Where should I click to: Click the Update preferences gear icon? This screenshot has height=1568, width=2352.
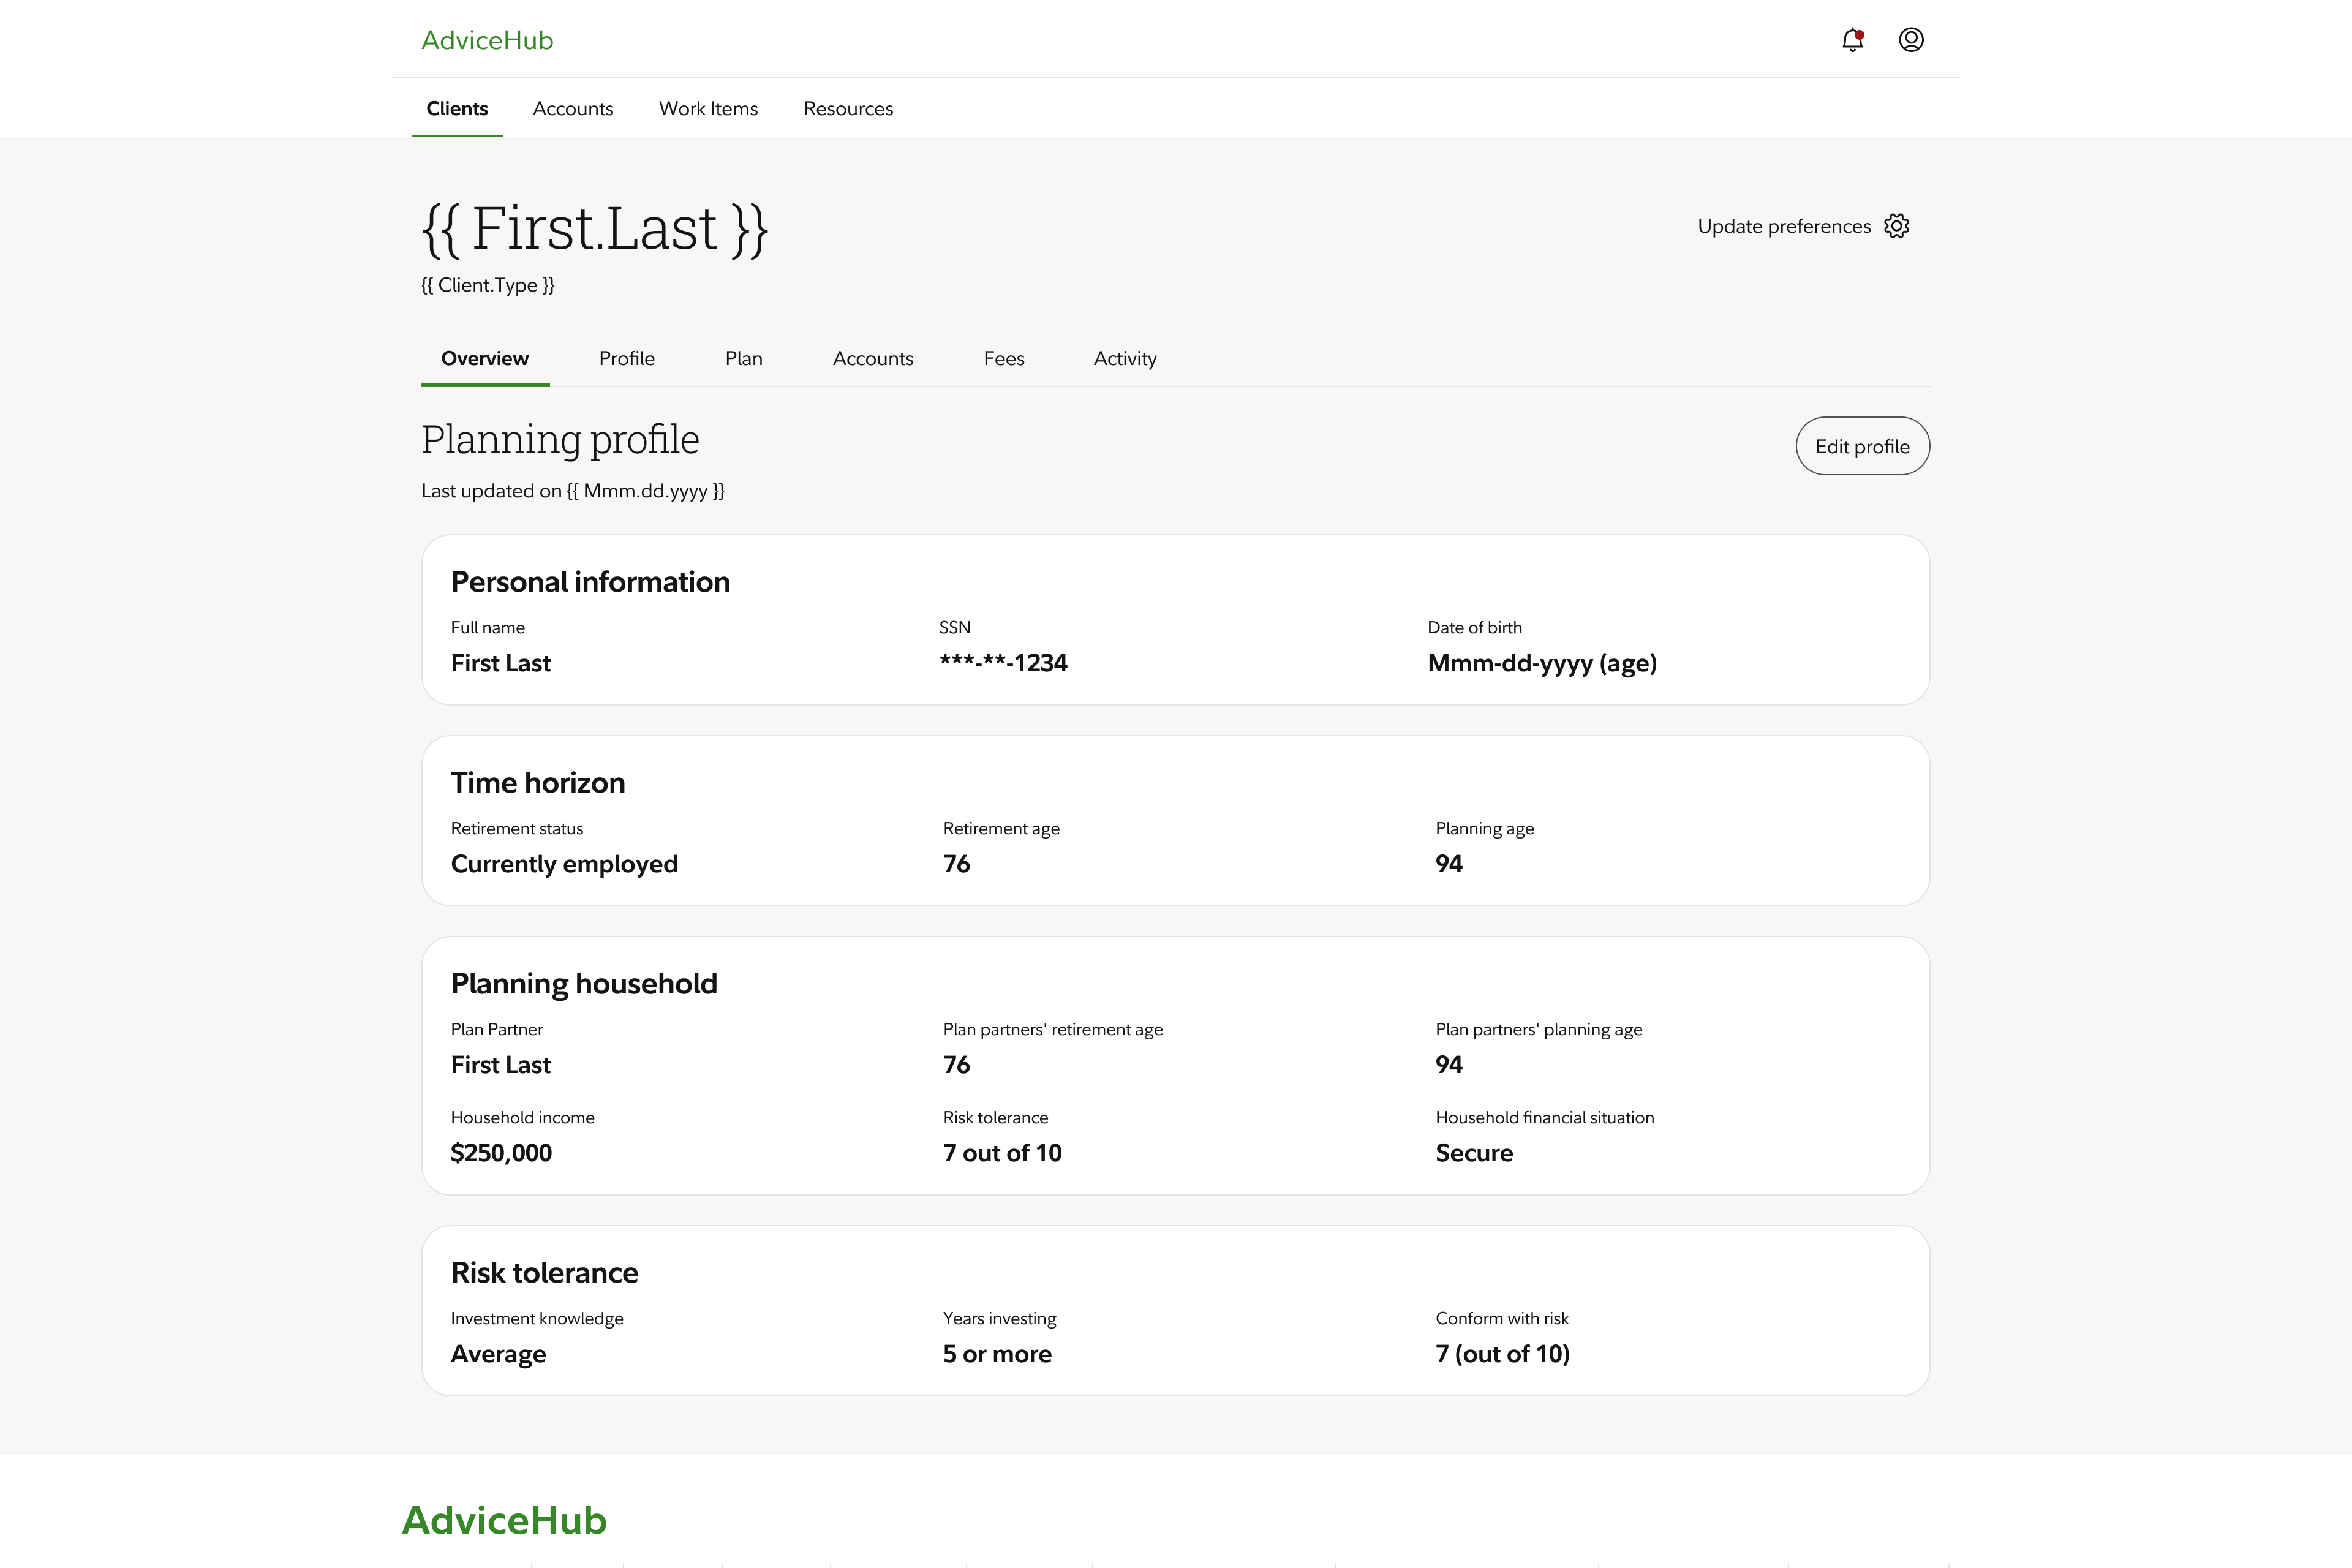click(x=1896, y=226)
